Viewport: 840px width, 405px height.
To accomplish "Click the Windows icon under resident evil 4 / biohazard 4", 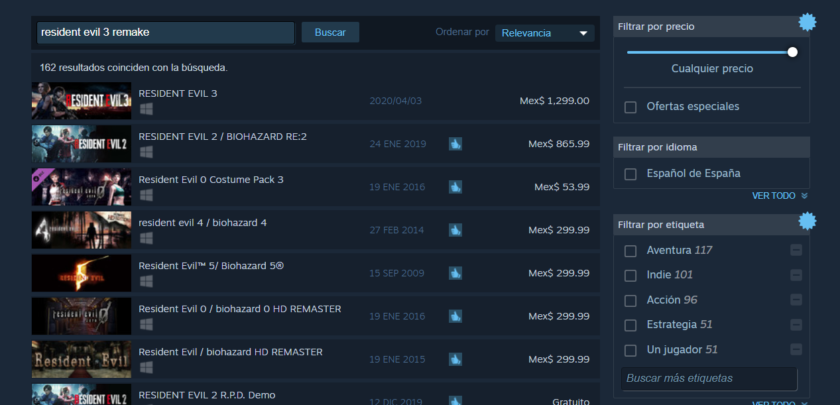I will pos(146,238).
